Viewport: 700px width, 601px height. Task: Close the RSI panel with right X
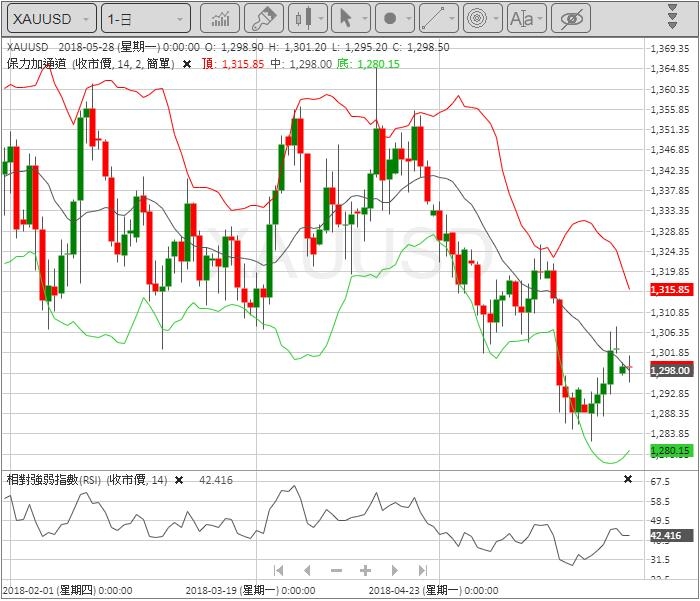628,479
